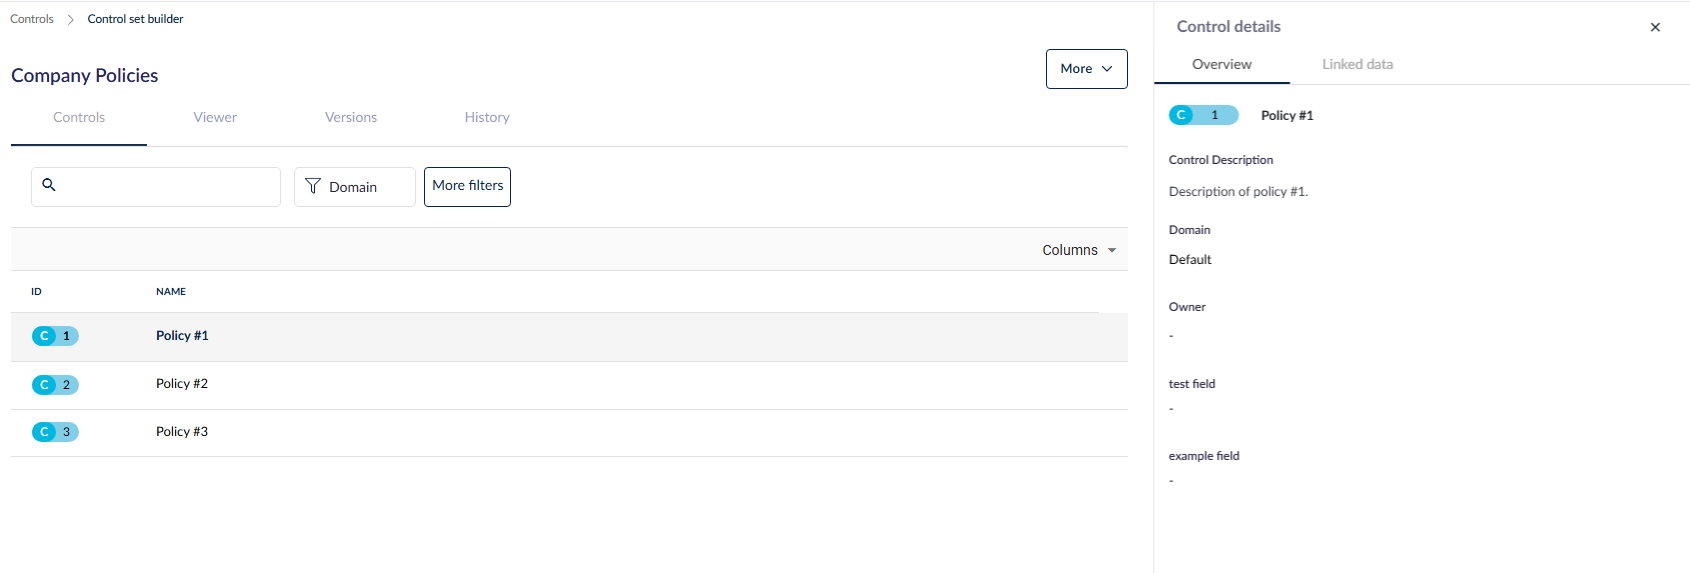Viewport: 1690px width, 573px height.
Task: Go to Controls breadcrumb link
Action: (32, 19)
